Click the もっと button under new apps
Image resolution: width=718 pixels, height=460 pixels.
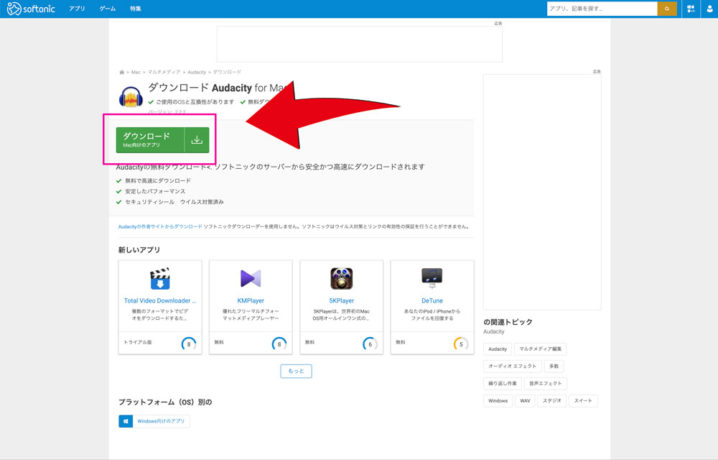point(296,371)
